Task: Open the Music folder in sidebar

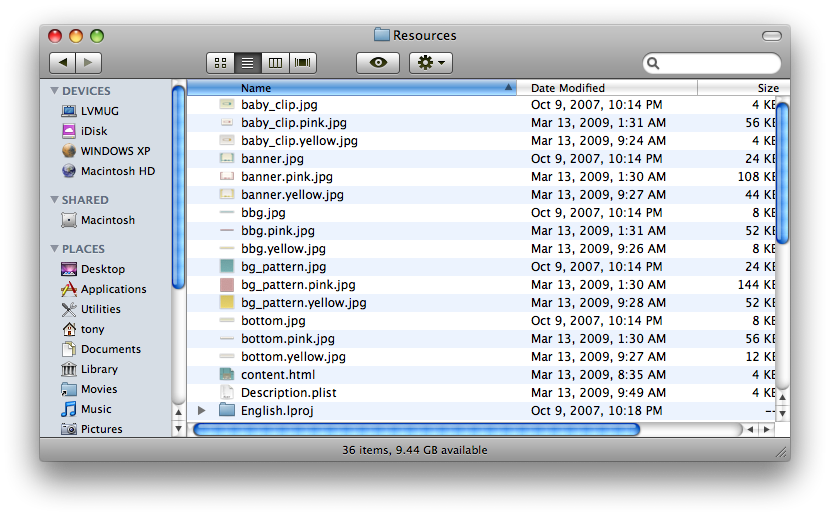Action: click(96, 409)
